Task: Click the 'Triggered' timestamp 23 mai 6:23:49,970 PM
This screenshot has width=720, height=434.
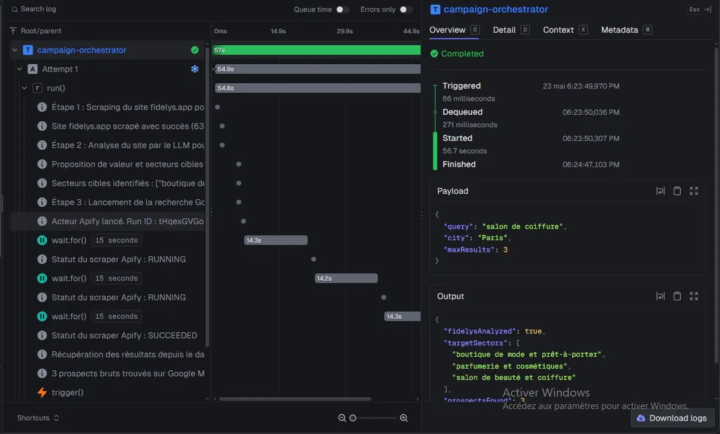Action: click(x=581, y=86)
